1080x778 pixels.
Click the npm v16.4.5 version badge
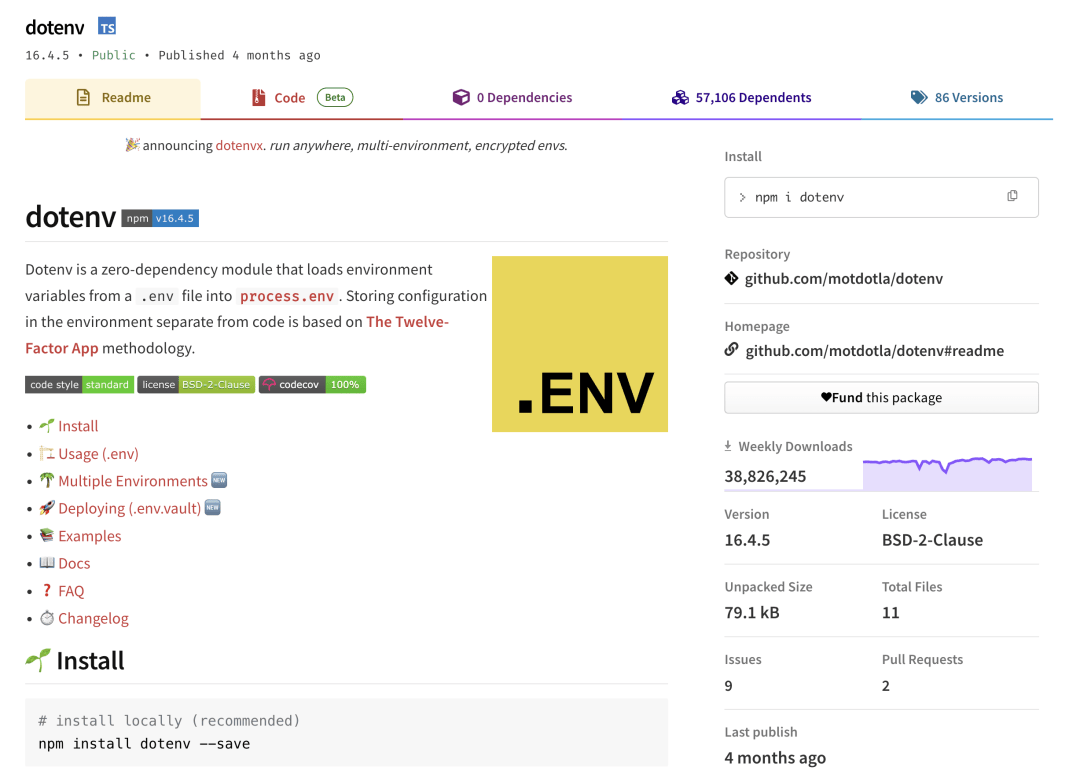tap(160, 218)
